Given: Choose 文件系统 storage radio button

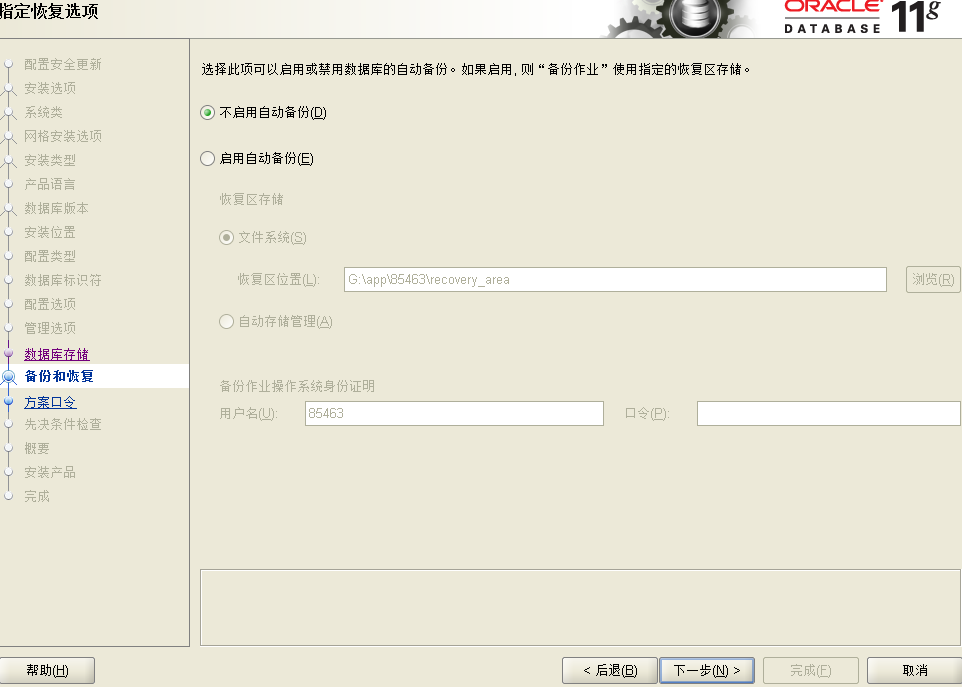Looking at the screenshot, I should [x=226, y=237].
